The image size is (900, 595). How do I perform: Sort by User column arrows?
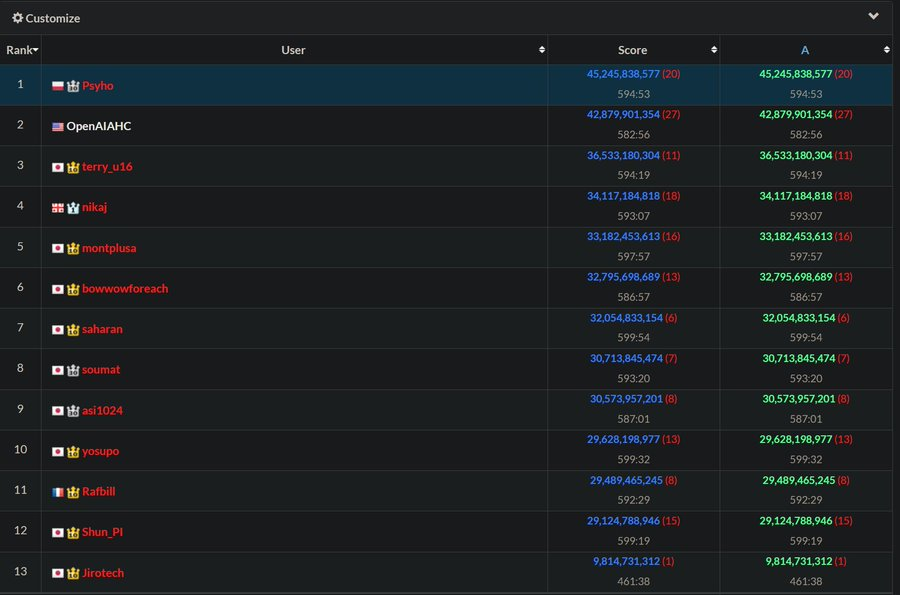point(541,50)
